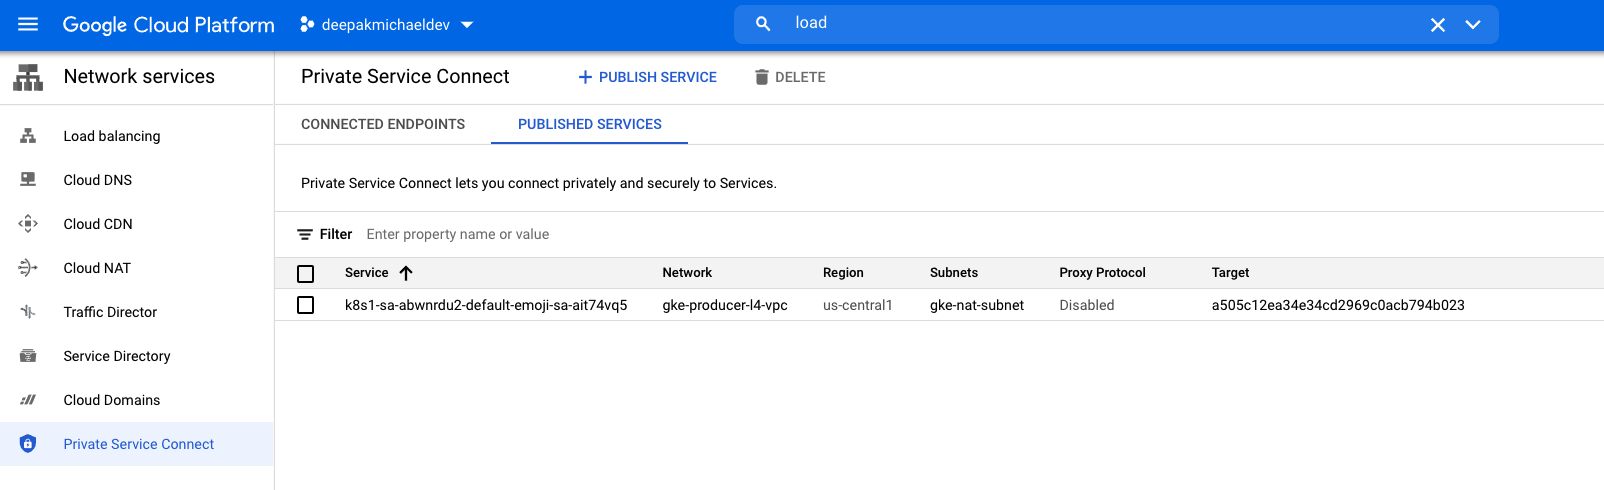Toggle the select-all services checkbox
This screenshot has width=1604, height=490.
(x=306, y=274)
